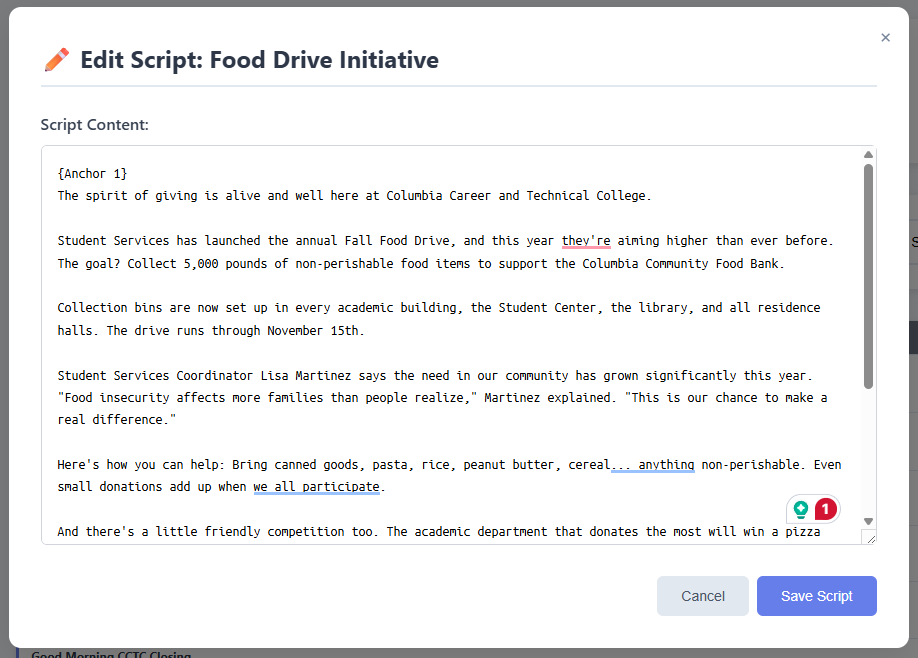Click the underlined phrase "we all participate"
This screenshot has width=918, height=658.
coord(317,487)
